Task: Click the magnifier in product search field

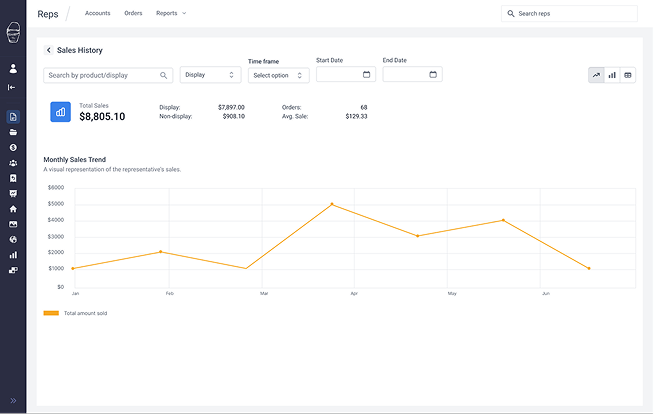Action: 164,76
